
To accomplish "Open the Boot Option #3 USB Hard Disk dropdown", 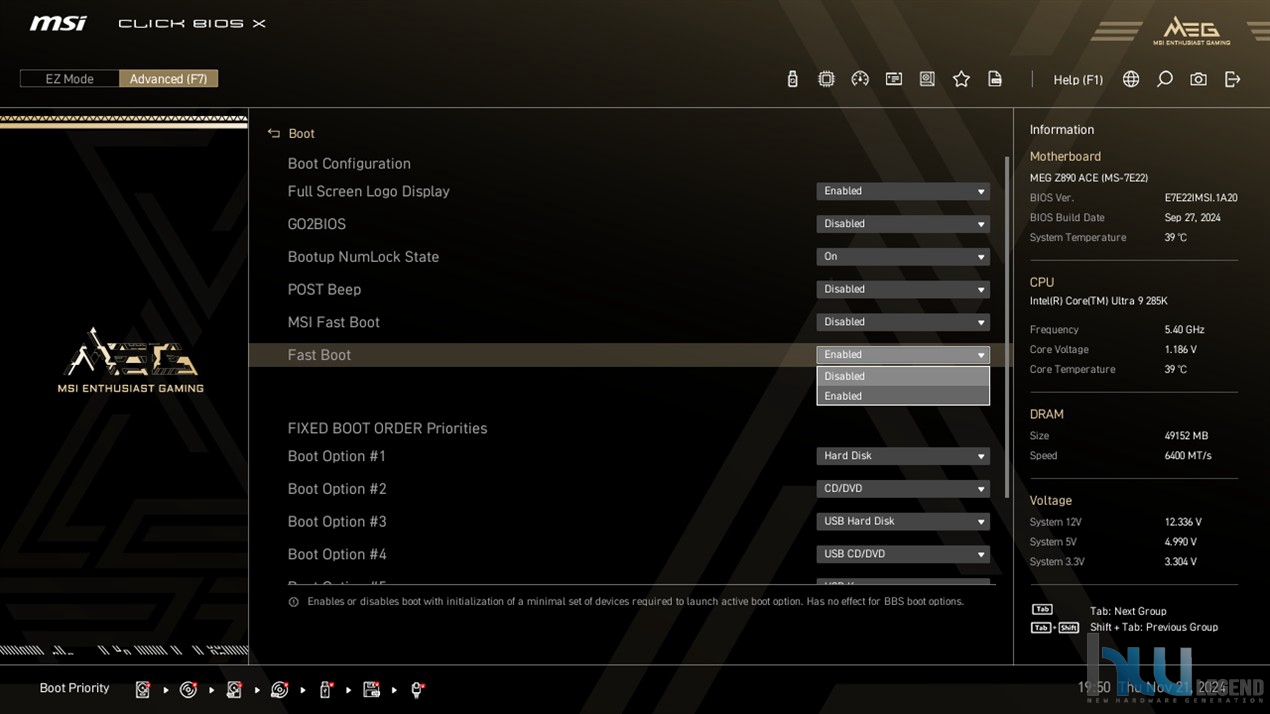I will click(x=903, y=521).
